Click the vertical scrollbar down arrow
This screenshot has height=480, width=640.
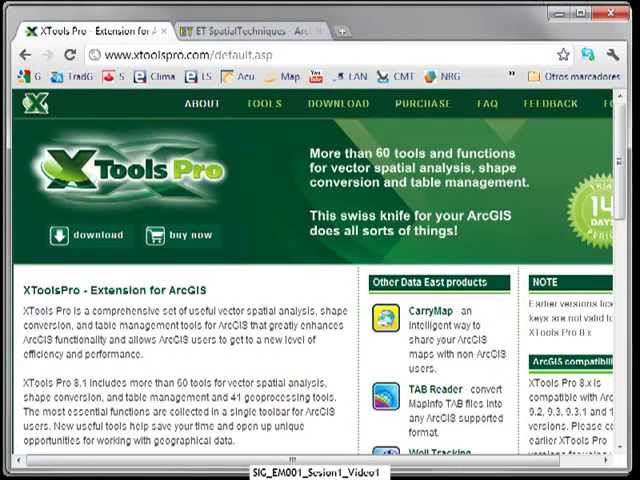coord(620,447)
